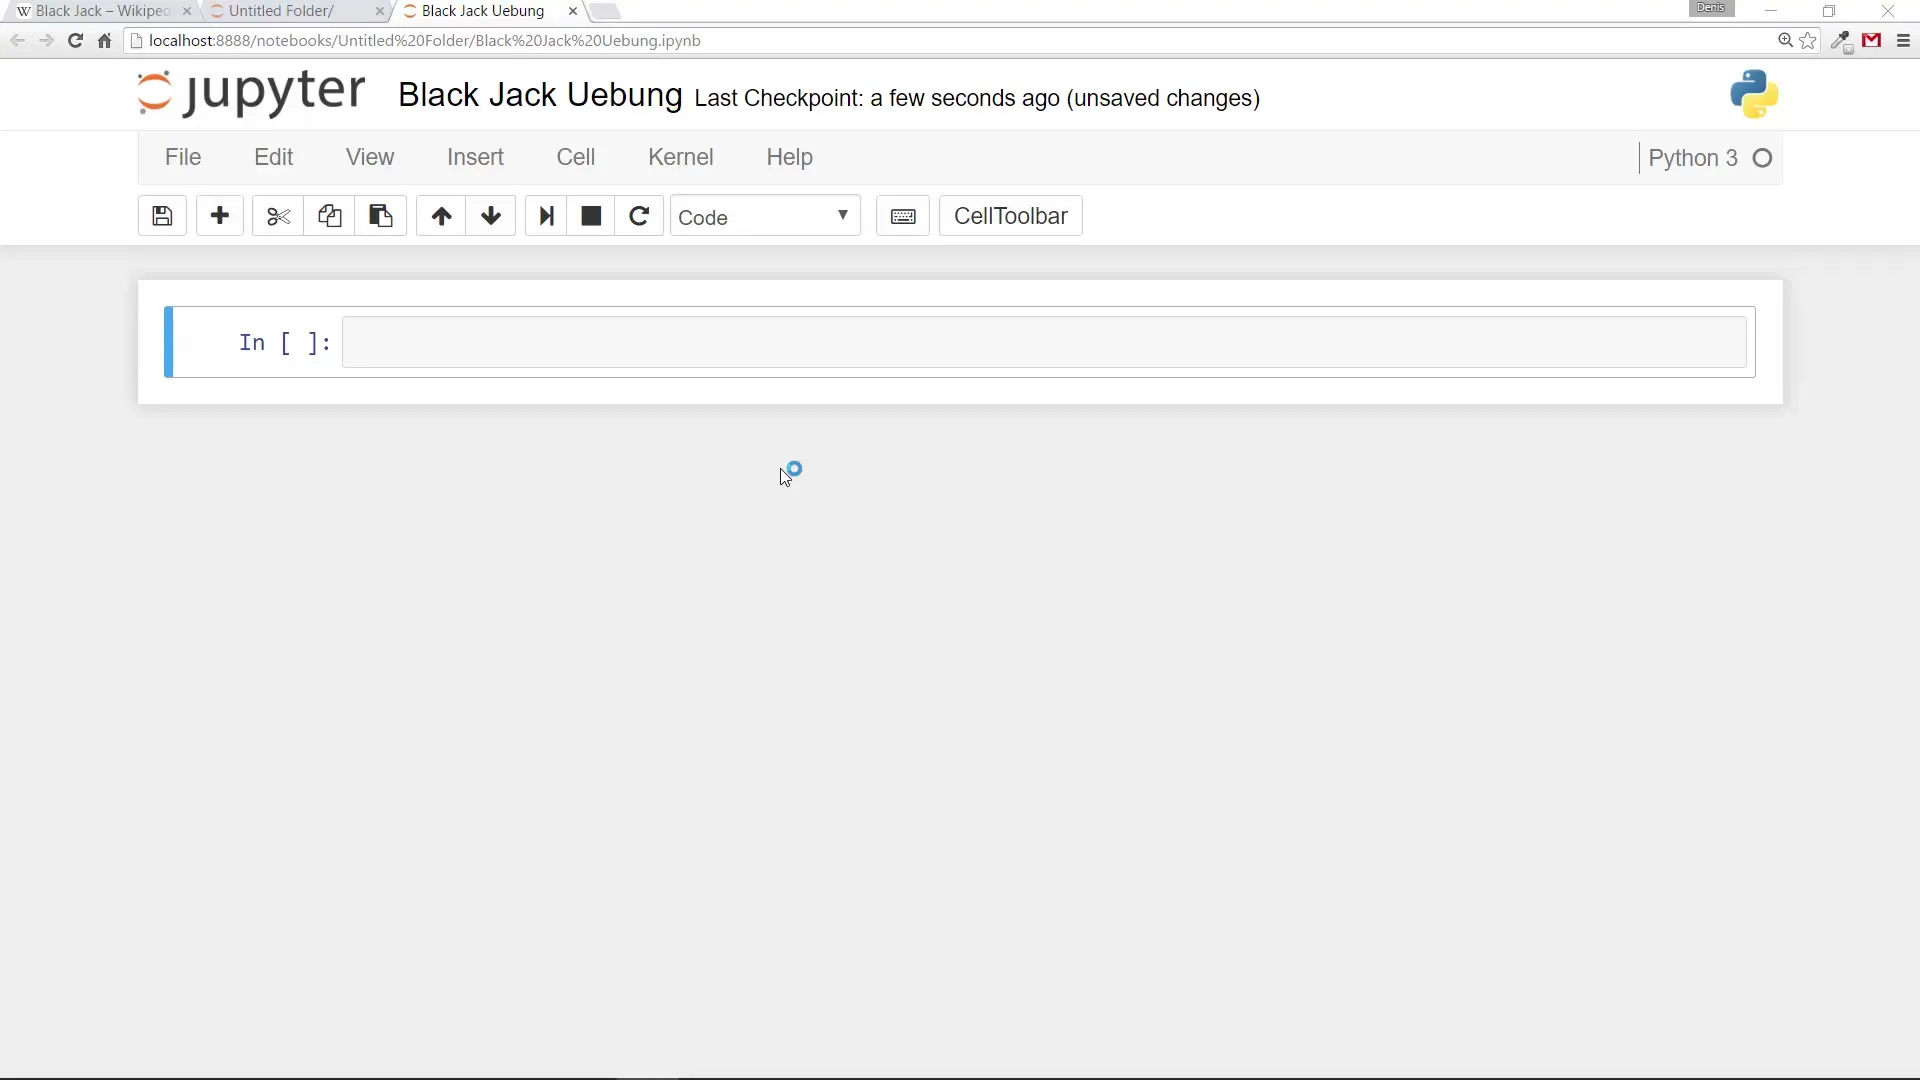The image size is (1920, 1080).
Task: Open the Code cell type dropdown
Action: [x=764, y=216]
